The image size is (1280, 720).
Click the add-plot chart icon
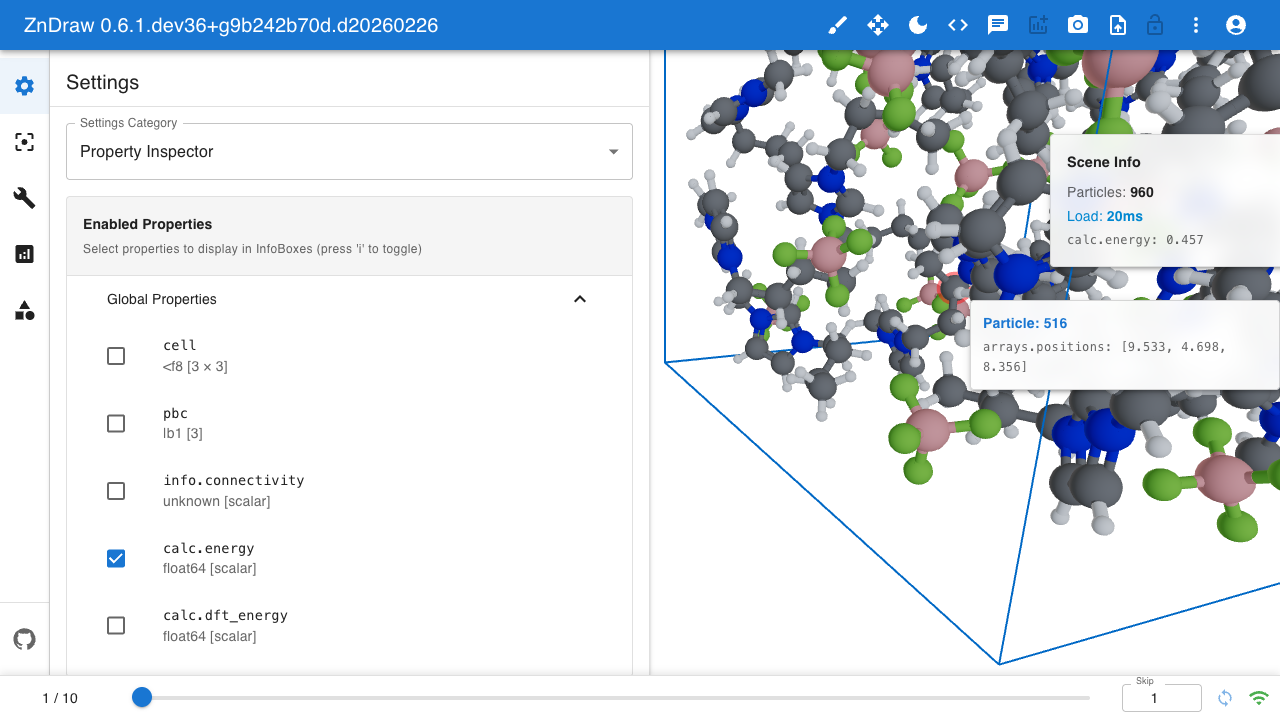(1038, 25)
